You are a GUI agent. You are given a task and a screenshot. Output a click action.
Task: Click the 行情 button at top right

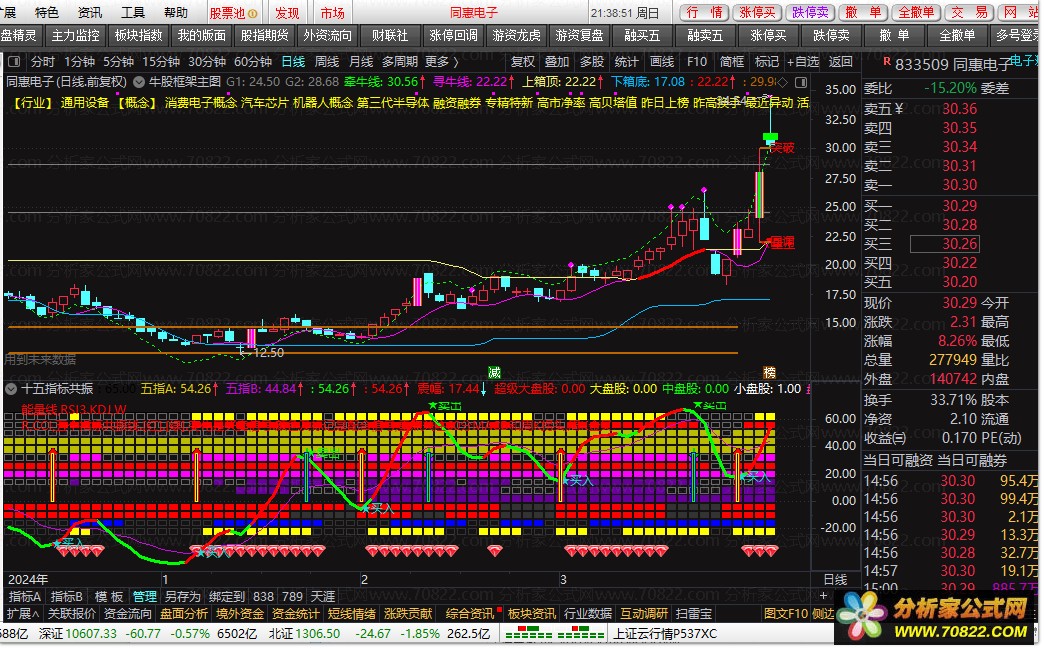click(x=704, y=13)
